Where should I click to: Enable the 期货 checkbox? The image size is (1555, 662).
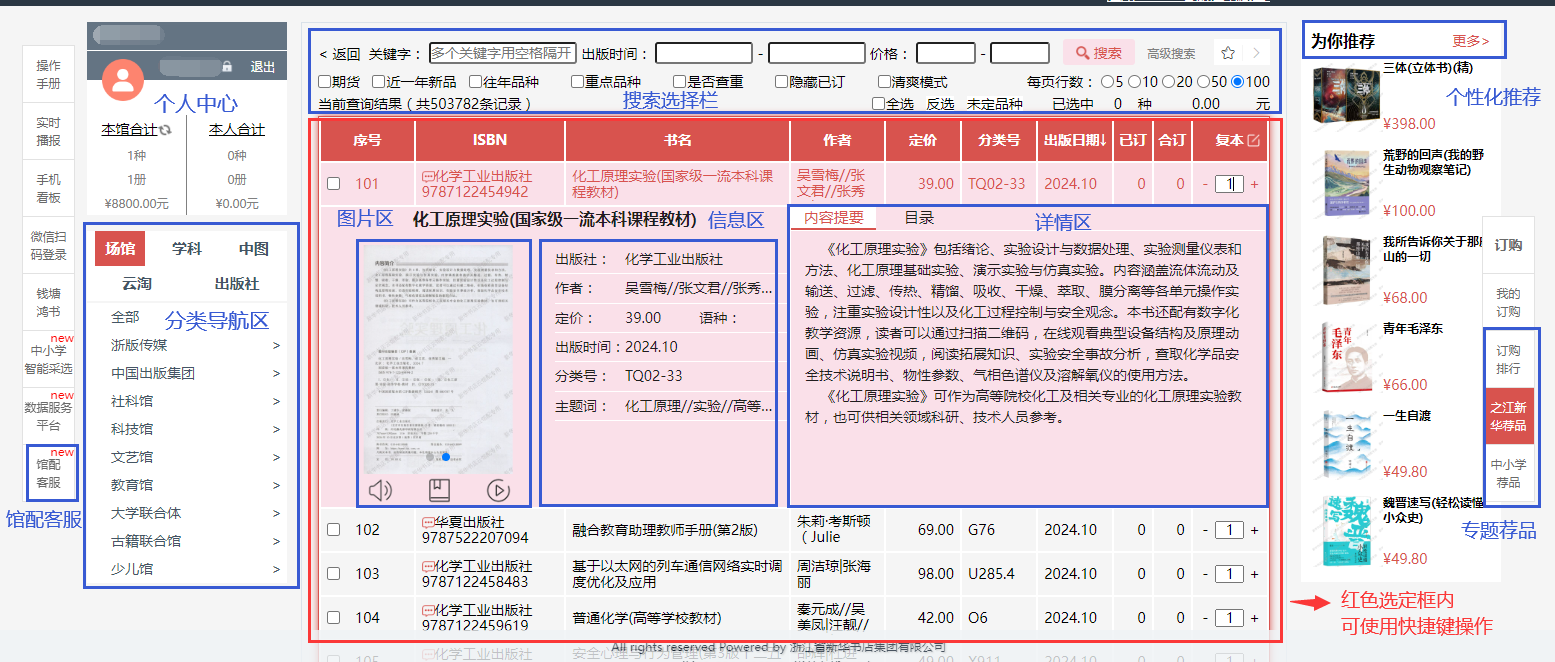tap(324, 82)
